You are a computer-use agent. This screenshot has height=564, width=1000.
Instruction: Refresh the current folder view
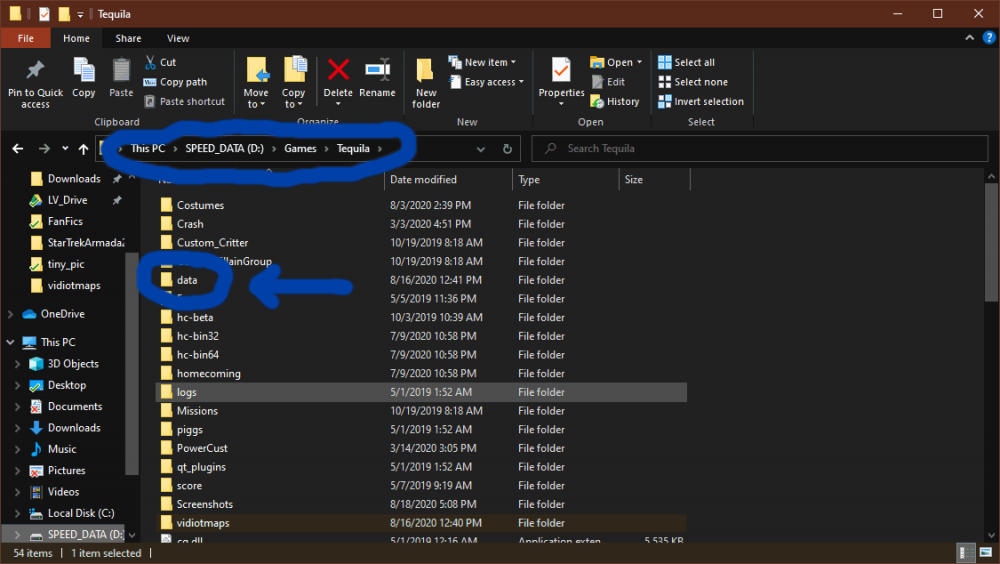tap(507, 149)
